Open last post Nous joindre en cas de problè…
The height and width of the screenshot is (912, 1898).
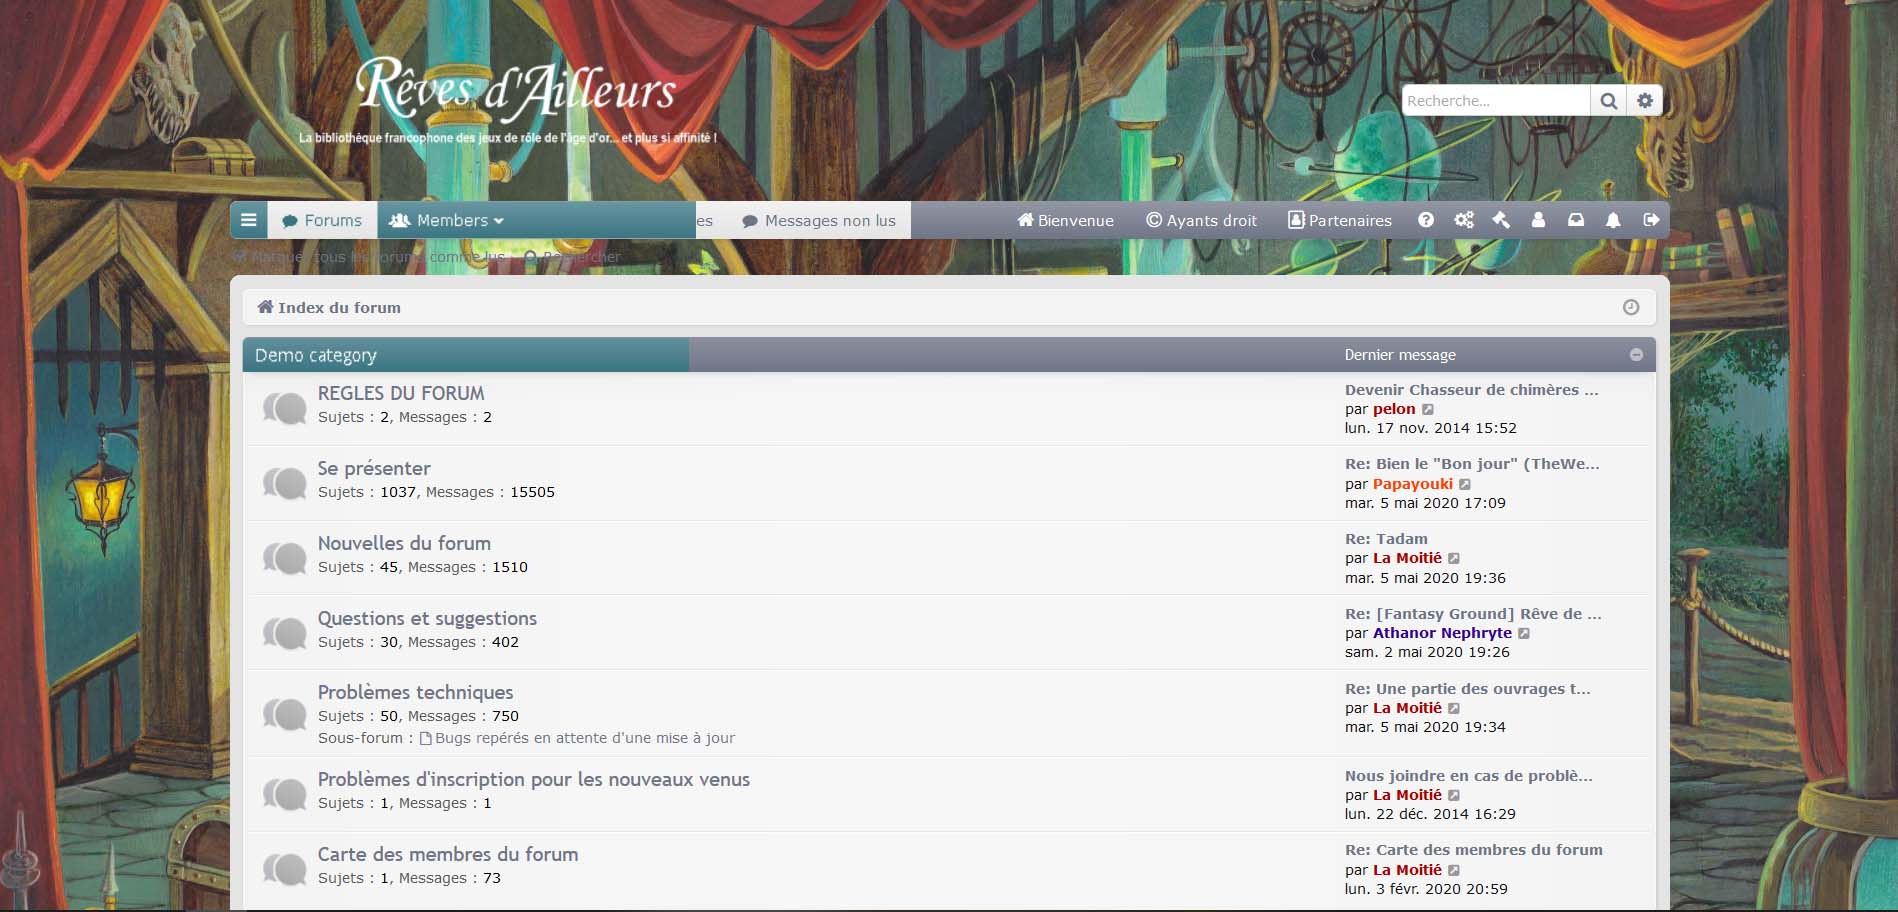click(1469, 776)
